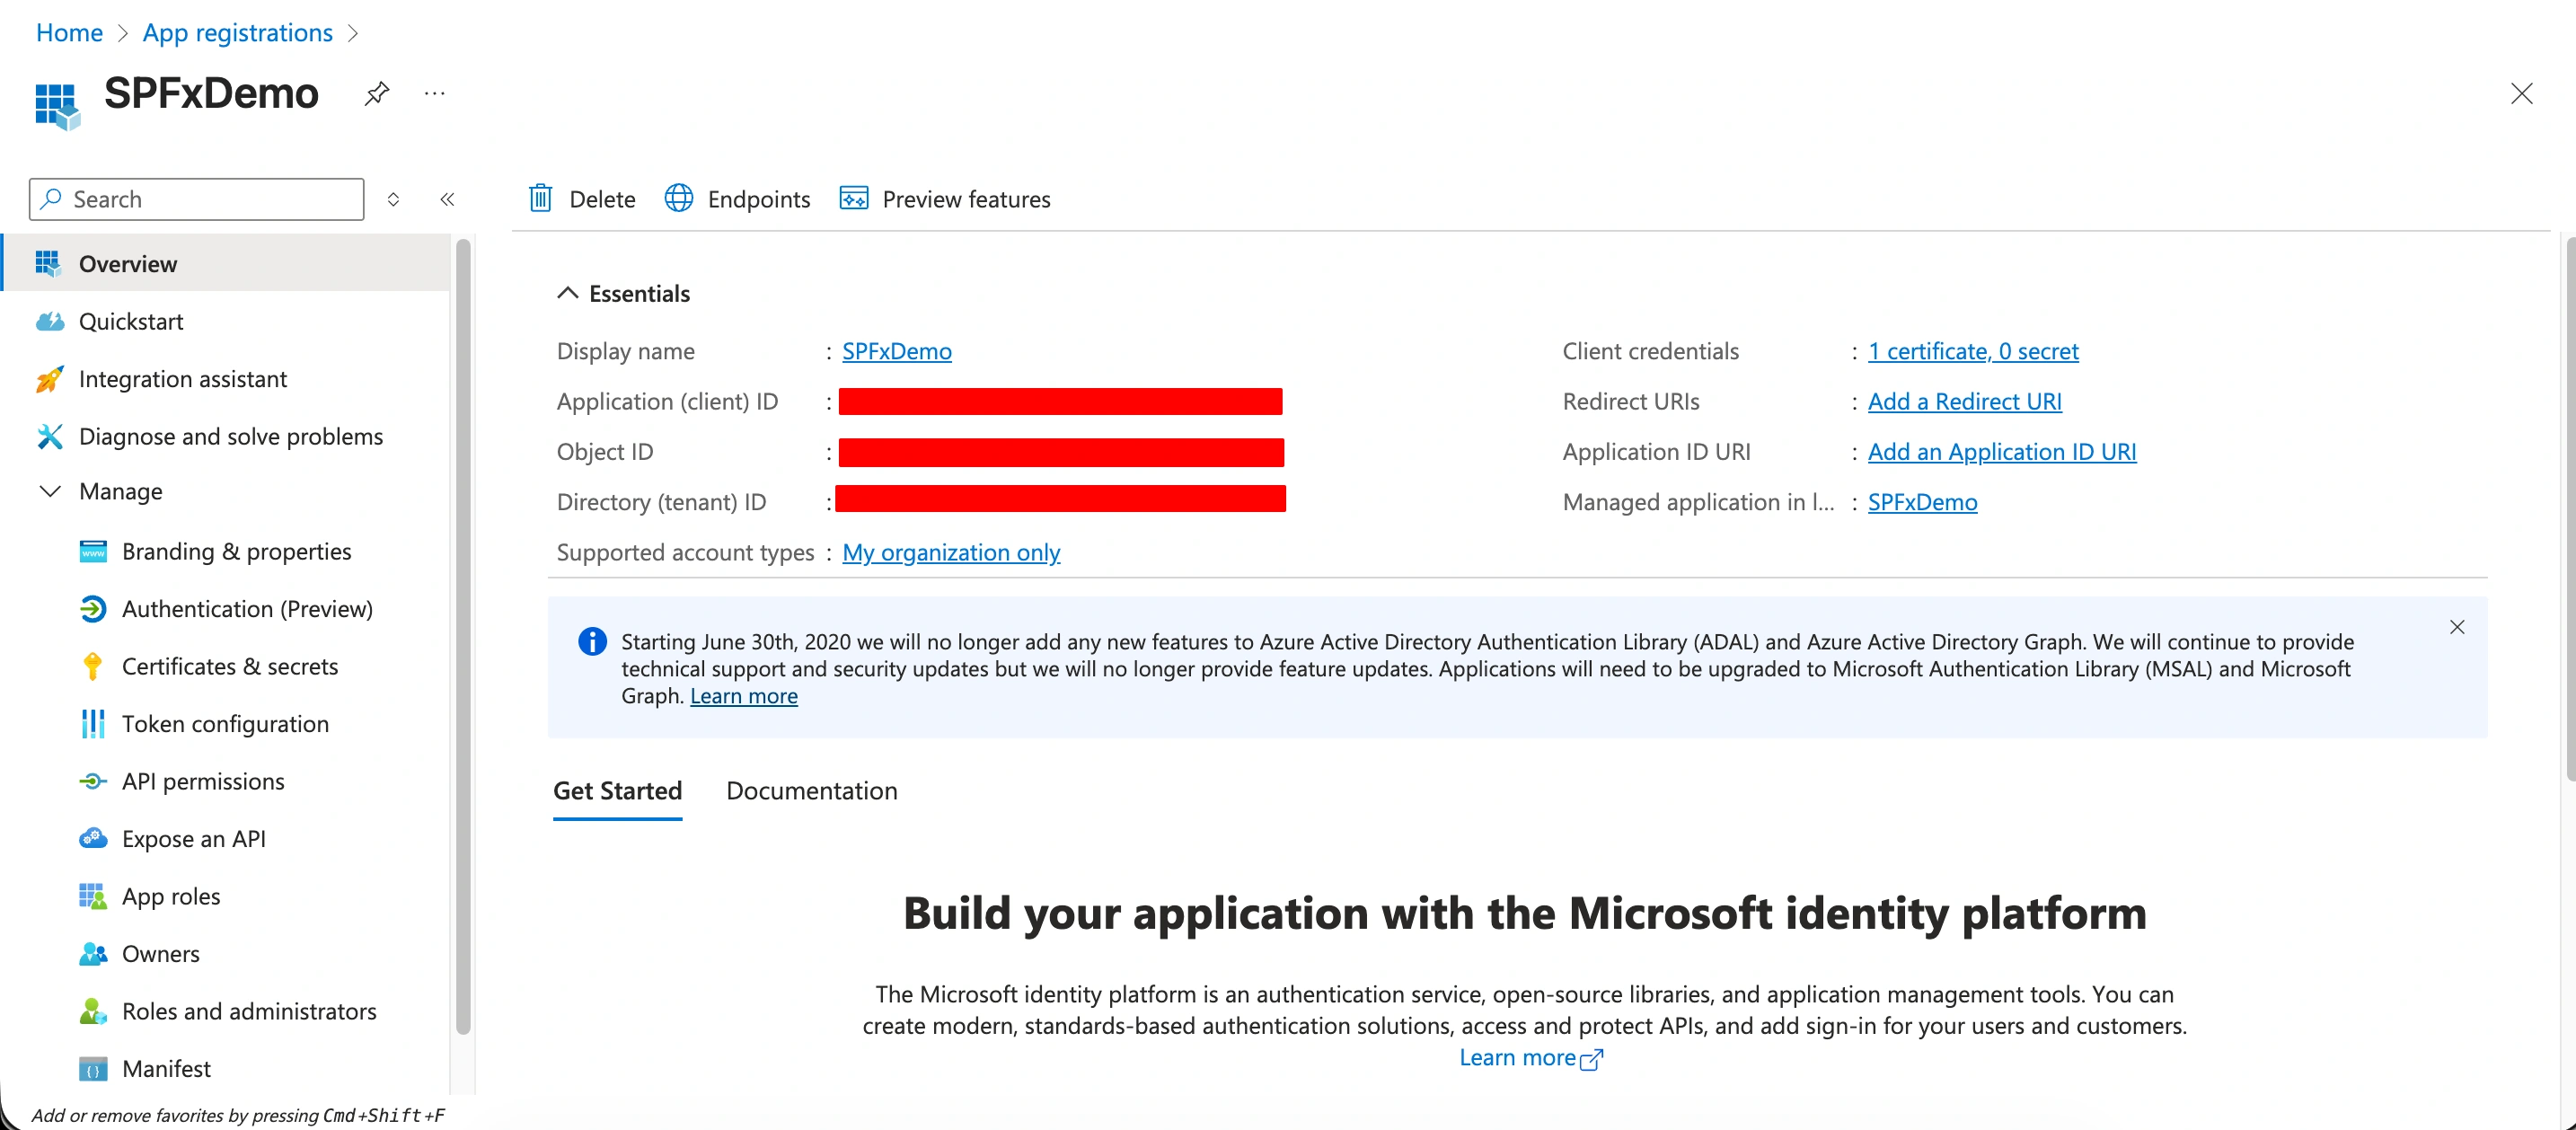Click the Overview label in sidebar
The height and width of the screenshot is (1130, 2576).
128,264
